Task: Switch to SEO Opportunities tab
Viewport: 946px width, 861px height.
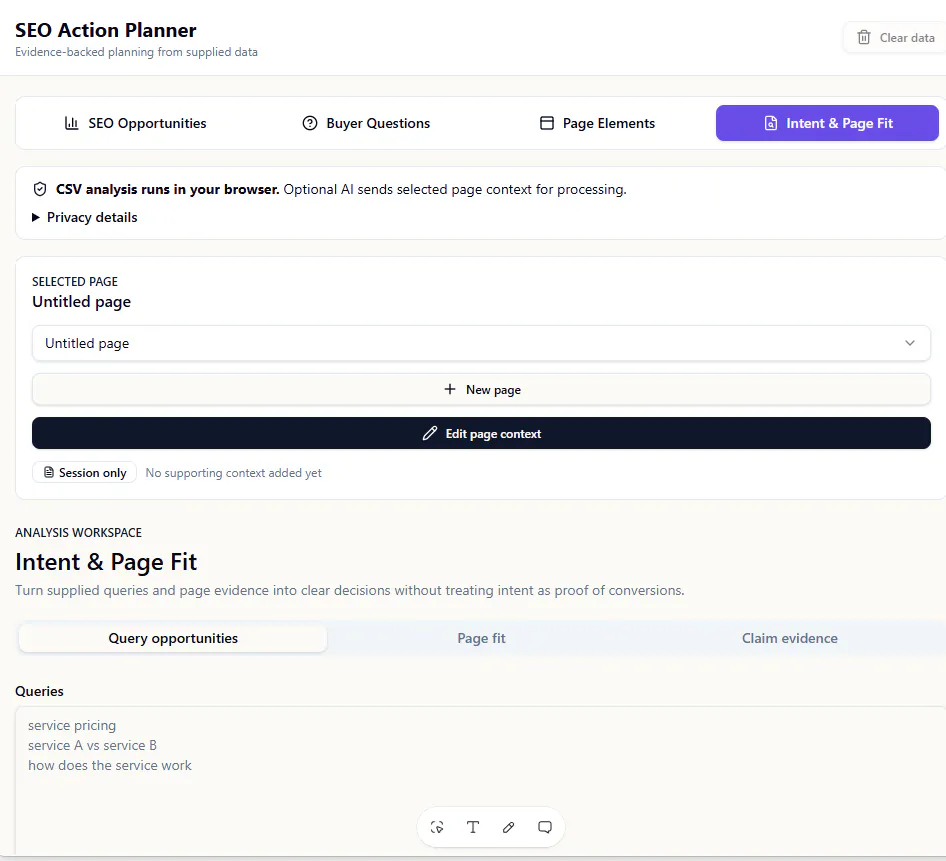Action: [135, 123]
